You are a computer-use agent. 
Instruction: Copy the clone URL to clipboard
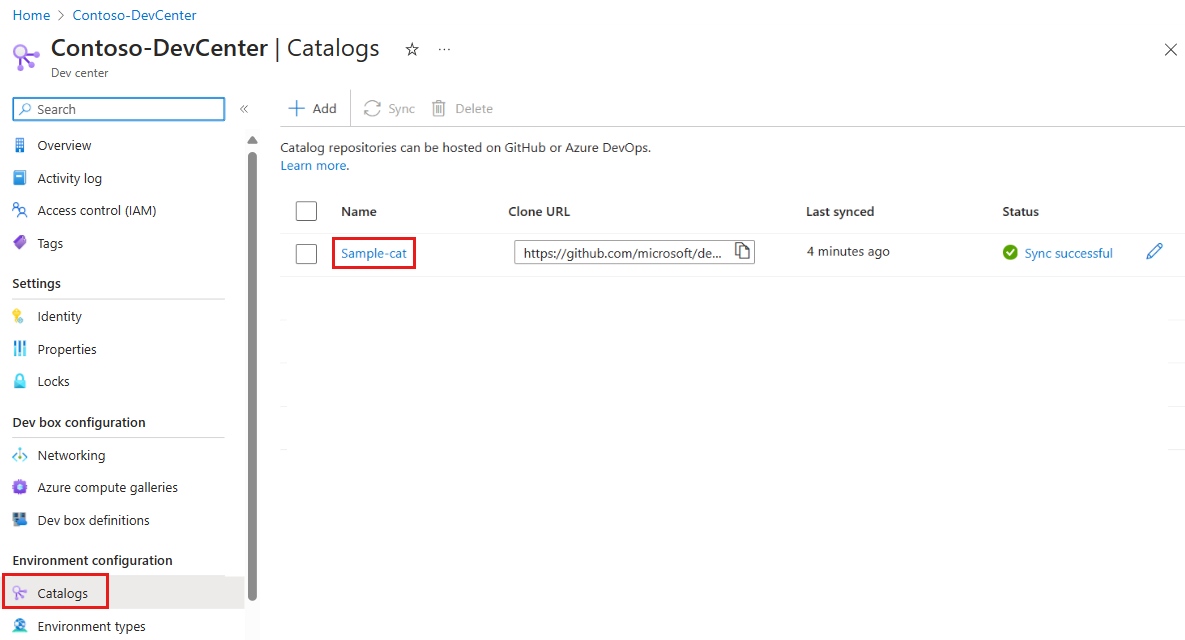pyautogui.click(x=742, y=251)
